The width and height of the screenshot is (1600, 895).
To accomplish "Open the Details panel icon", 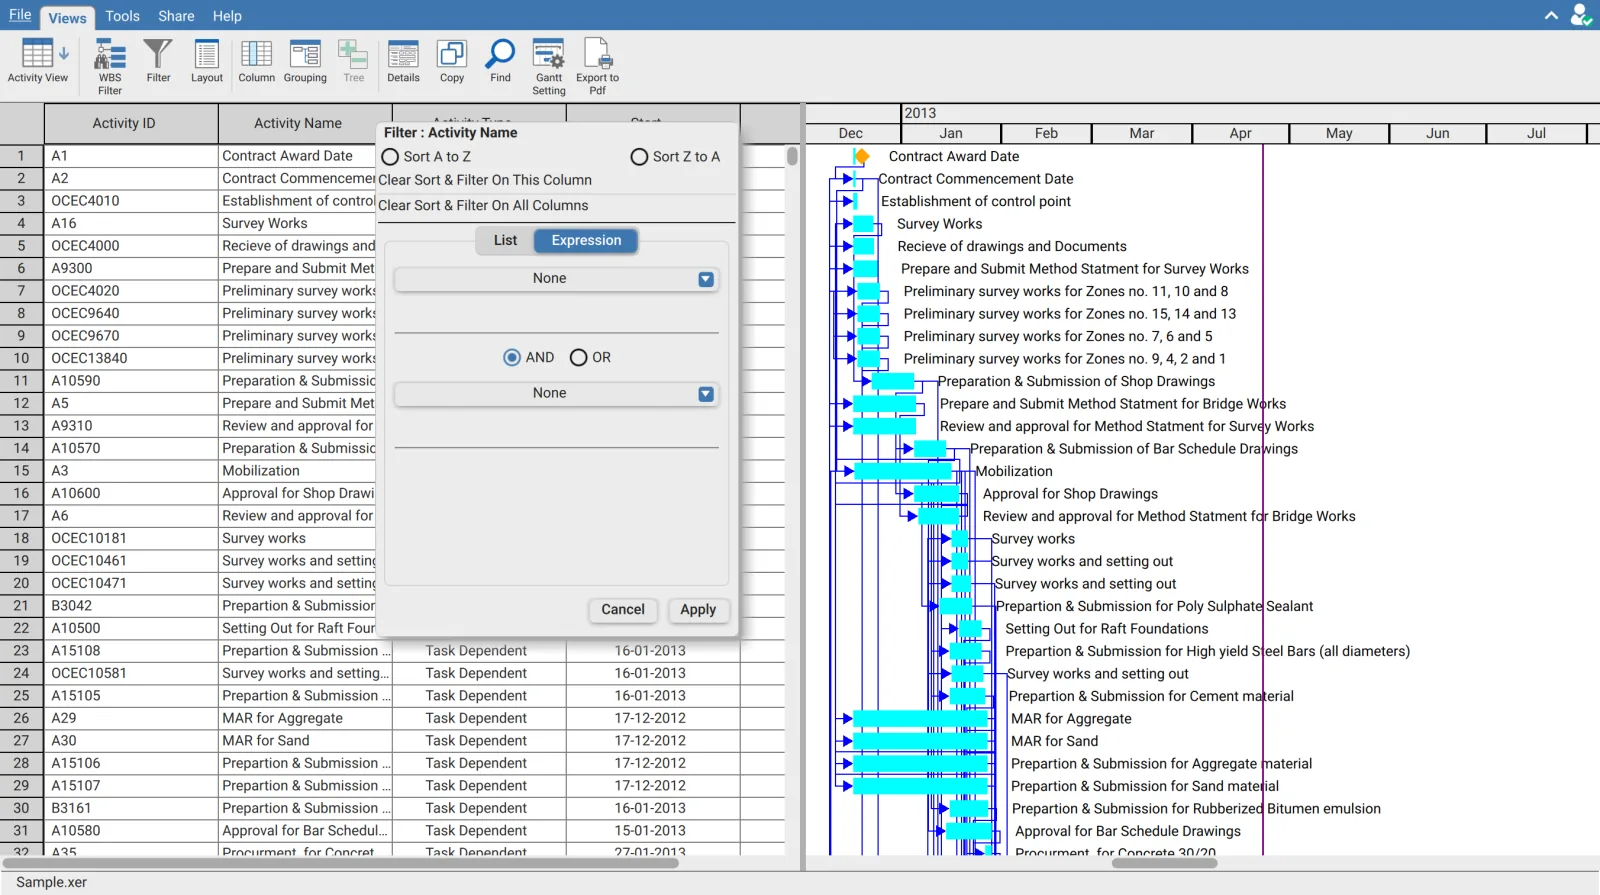I will point(403,60).
